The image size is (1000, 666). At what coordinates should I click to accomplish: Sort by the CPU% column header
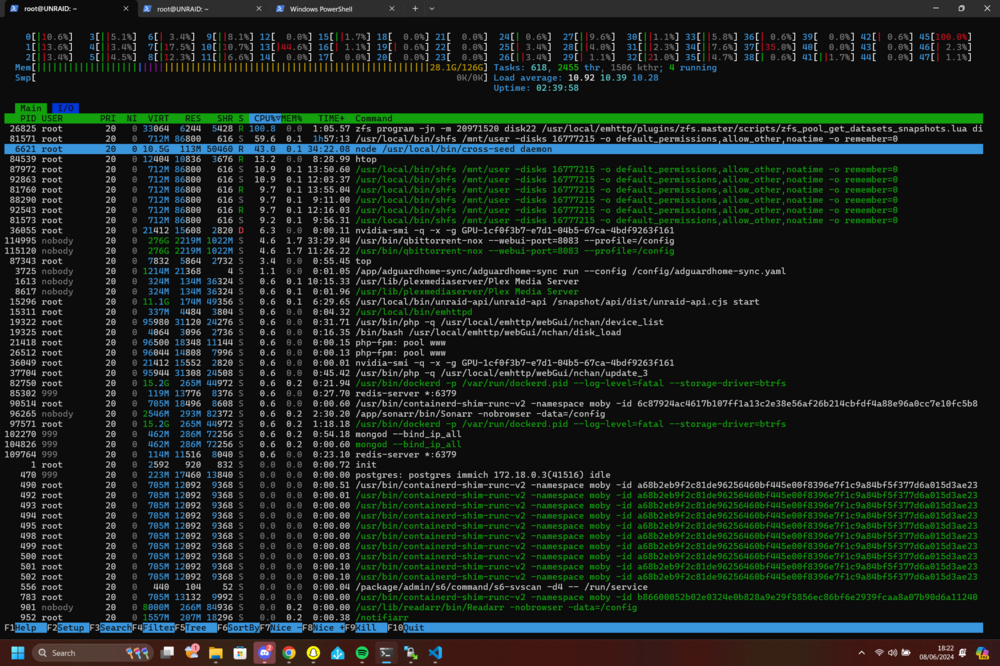tap(265, 119)
